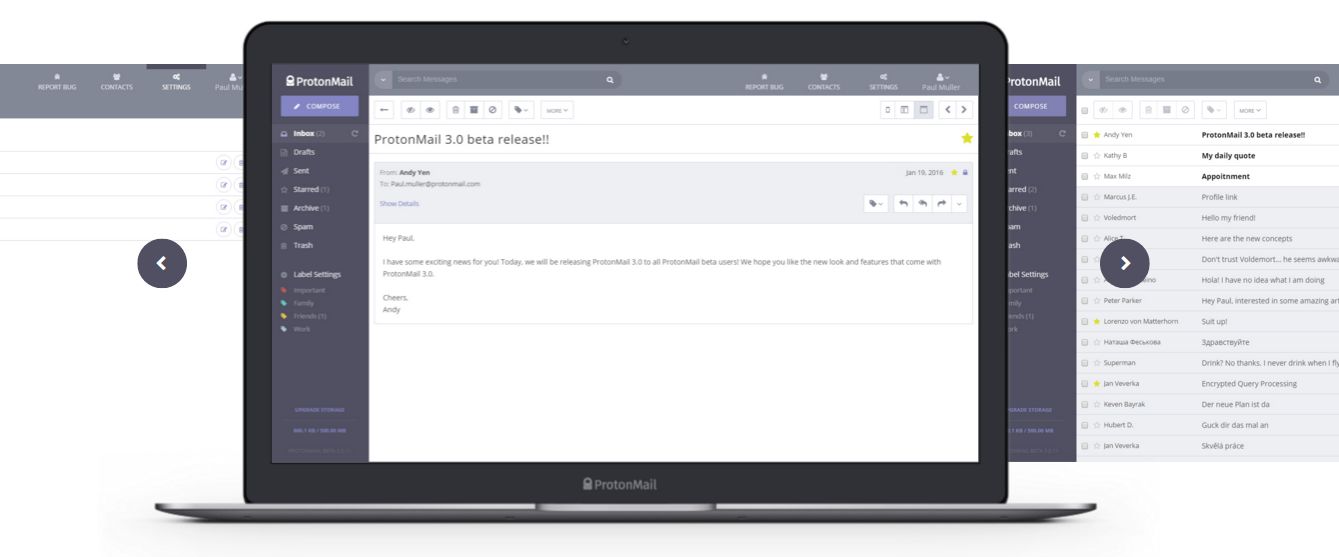Go back using the left-arrow toolbar button

[384, 110]
